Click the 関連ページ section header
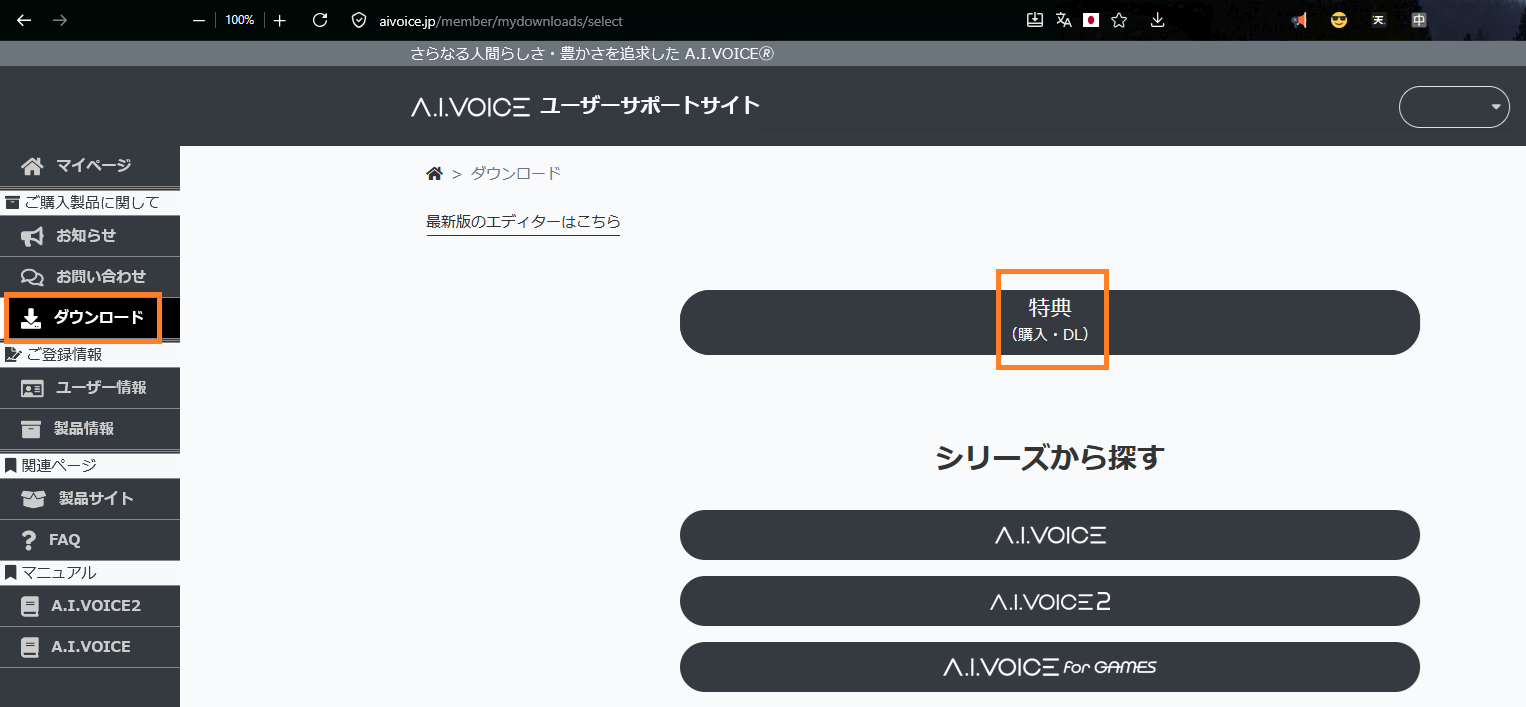Viewport: 1526px width, 707px height. (90, 466)
